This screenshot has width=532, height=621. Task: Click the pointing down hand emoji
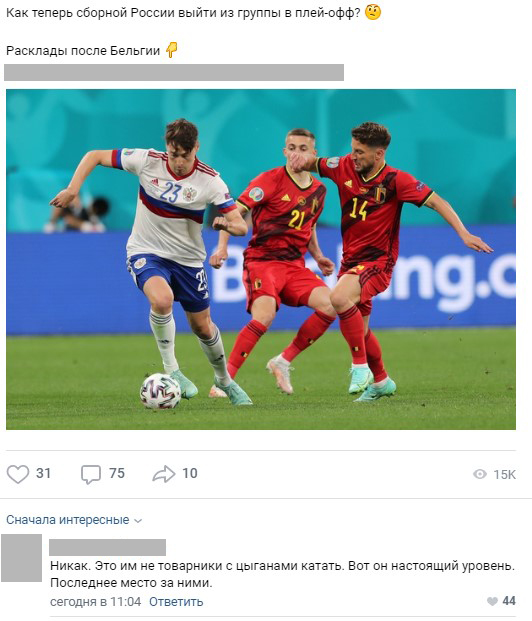pyautogui.click(x=172, y=50)
